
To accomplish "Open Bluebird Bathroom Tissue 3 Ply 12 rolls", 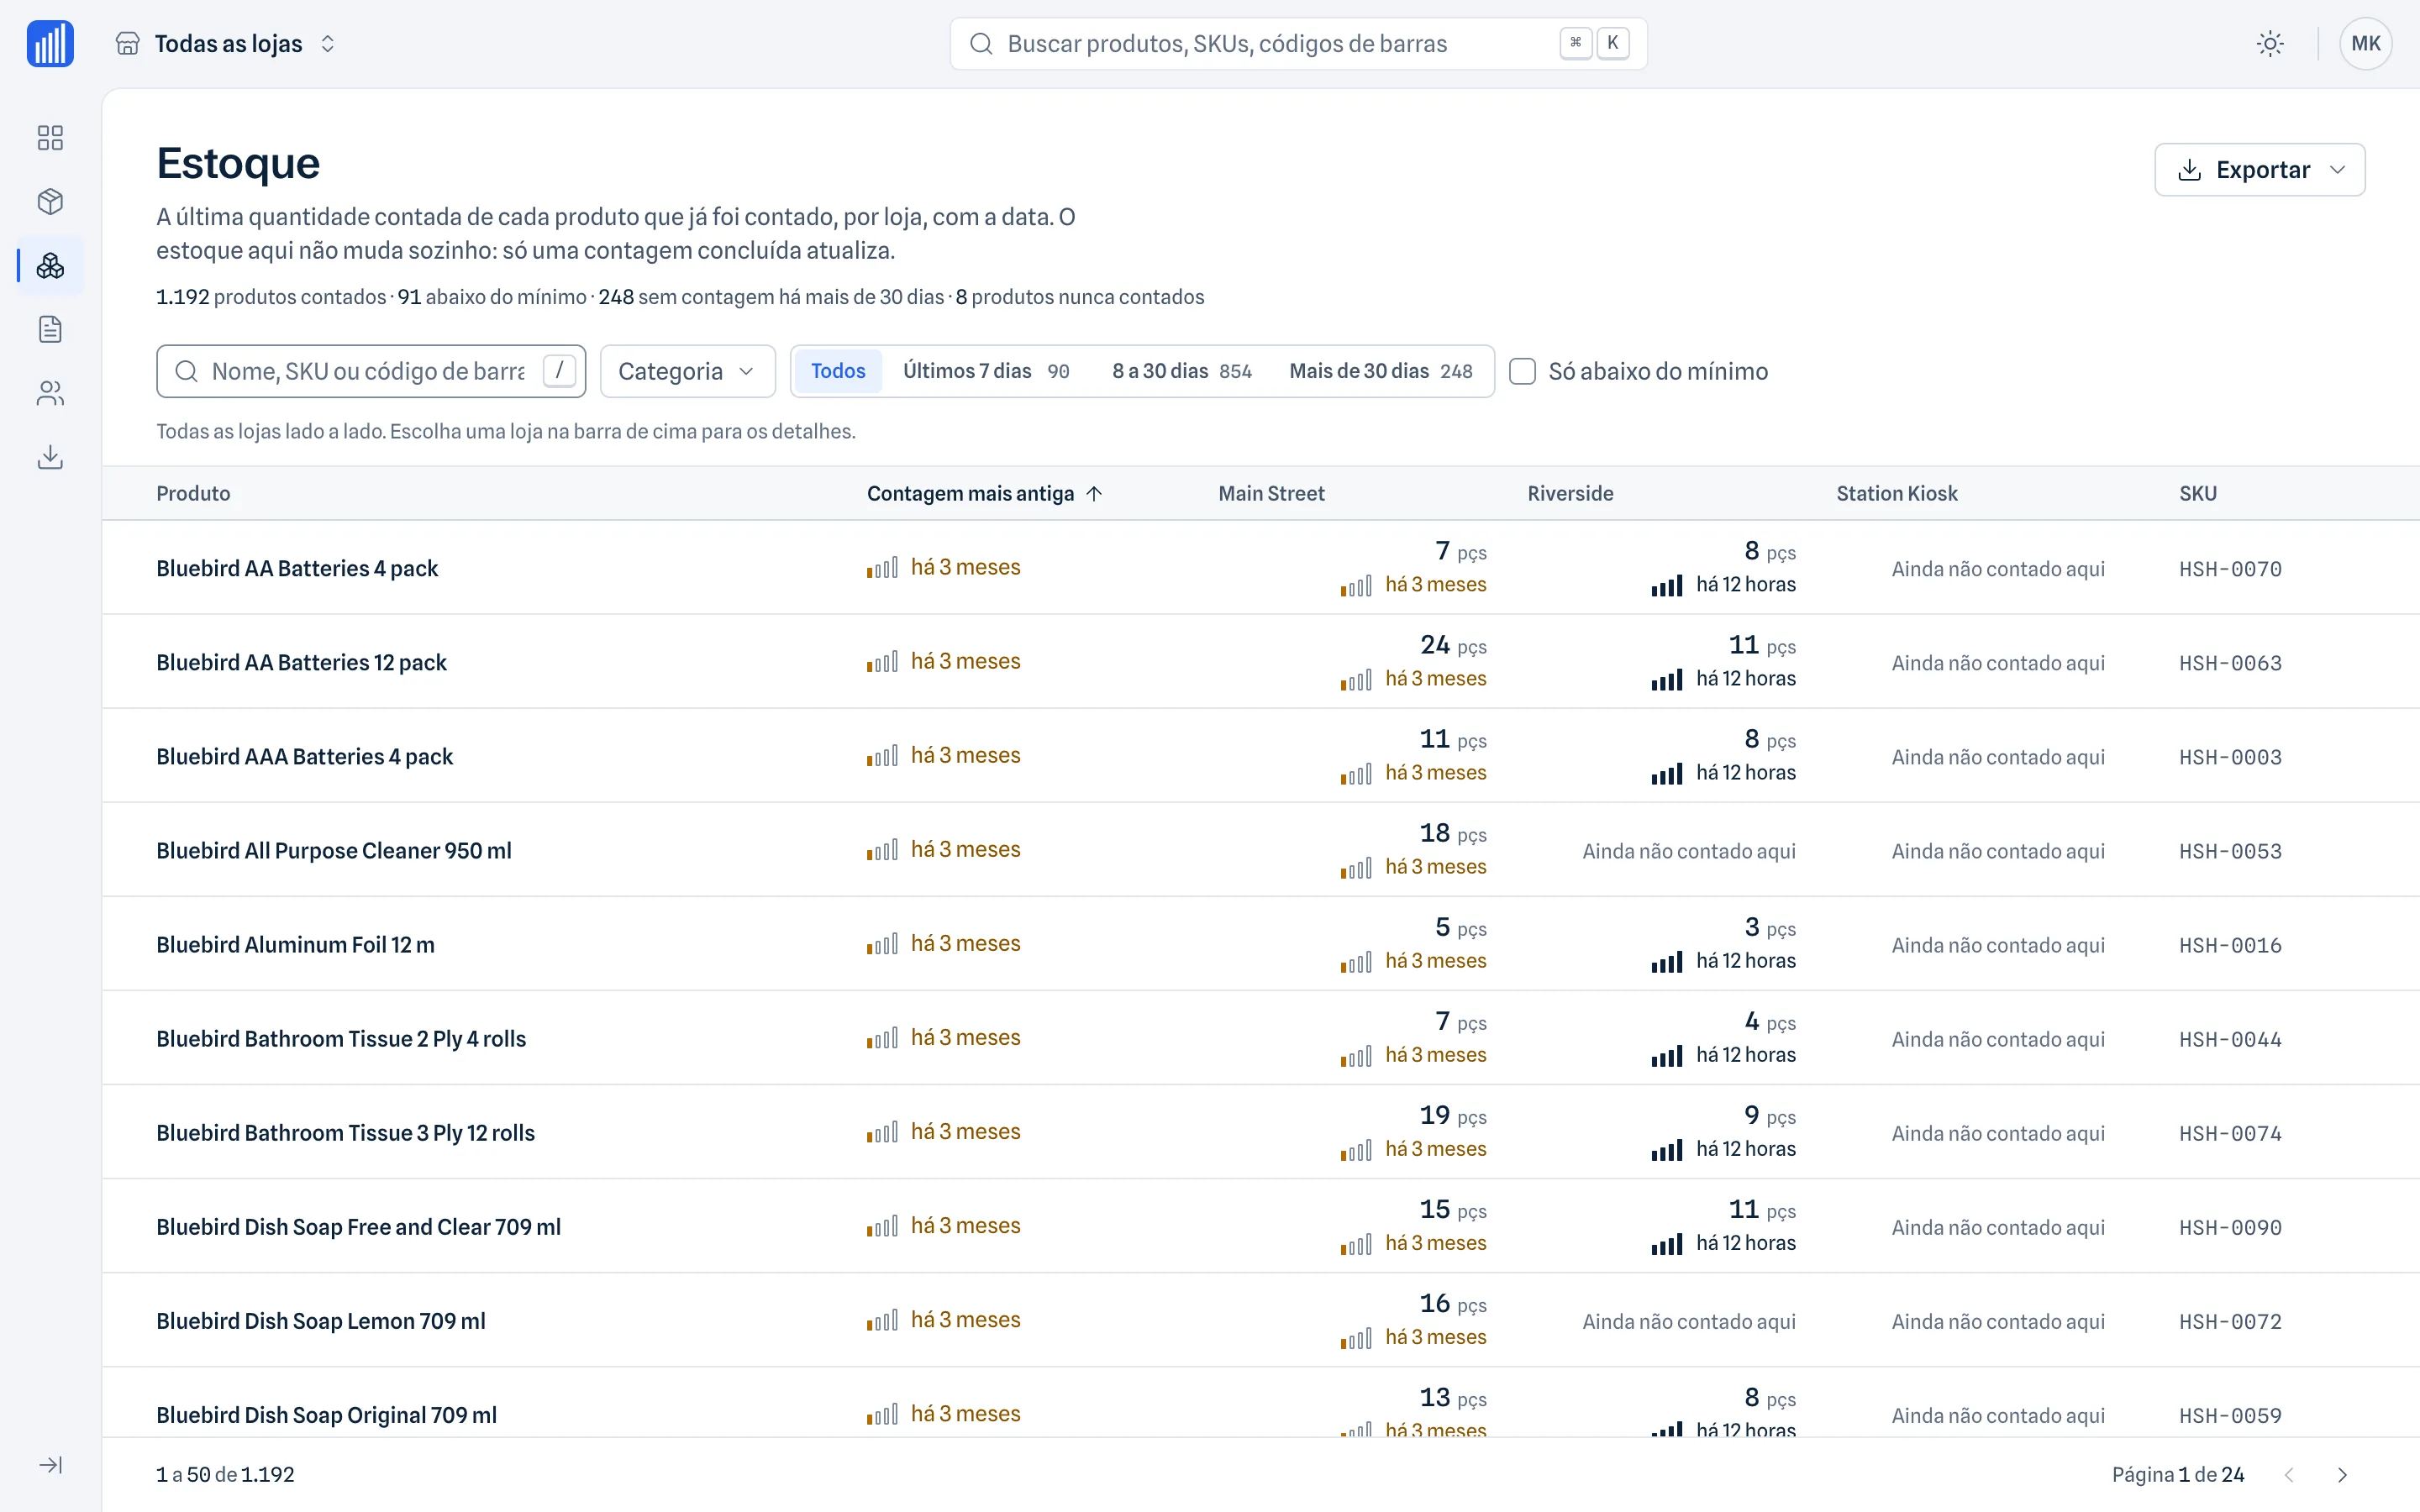I will [345, 1133].
